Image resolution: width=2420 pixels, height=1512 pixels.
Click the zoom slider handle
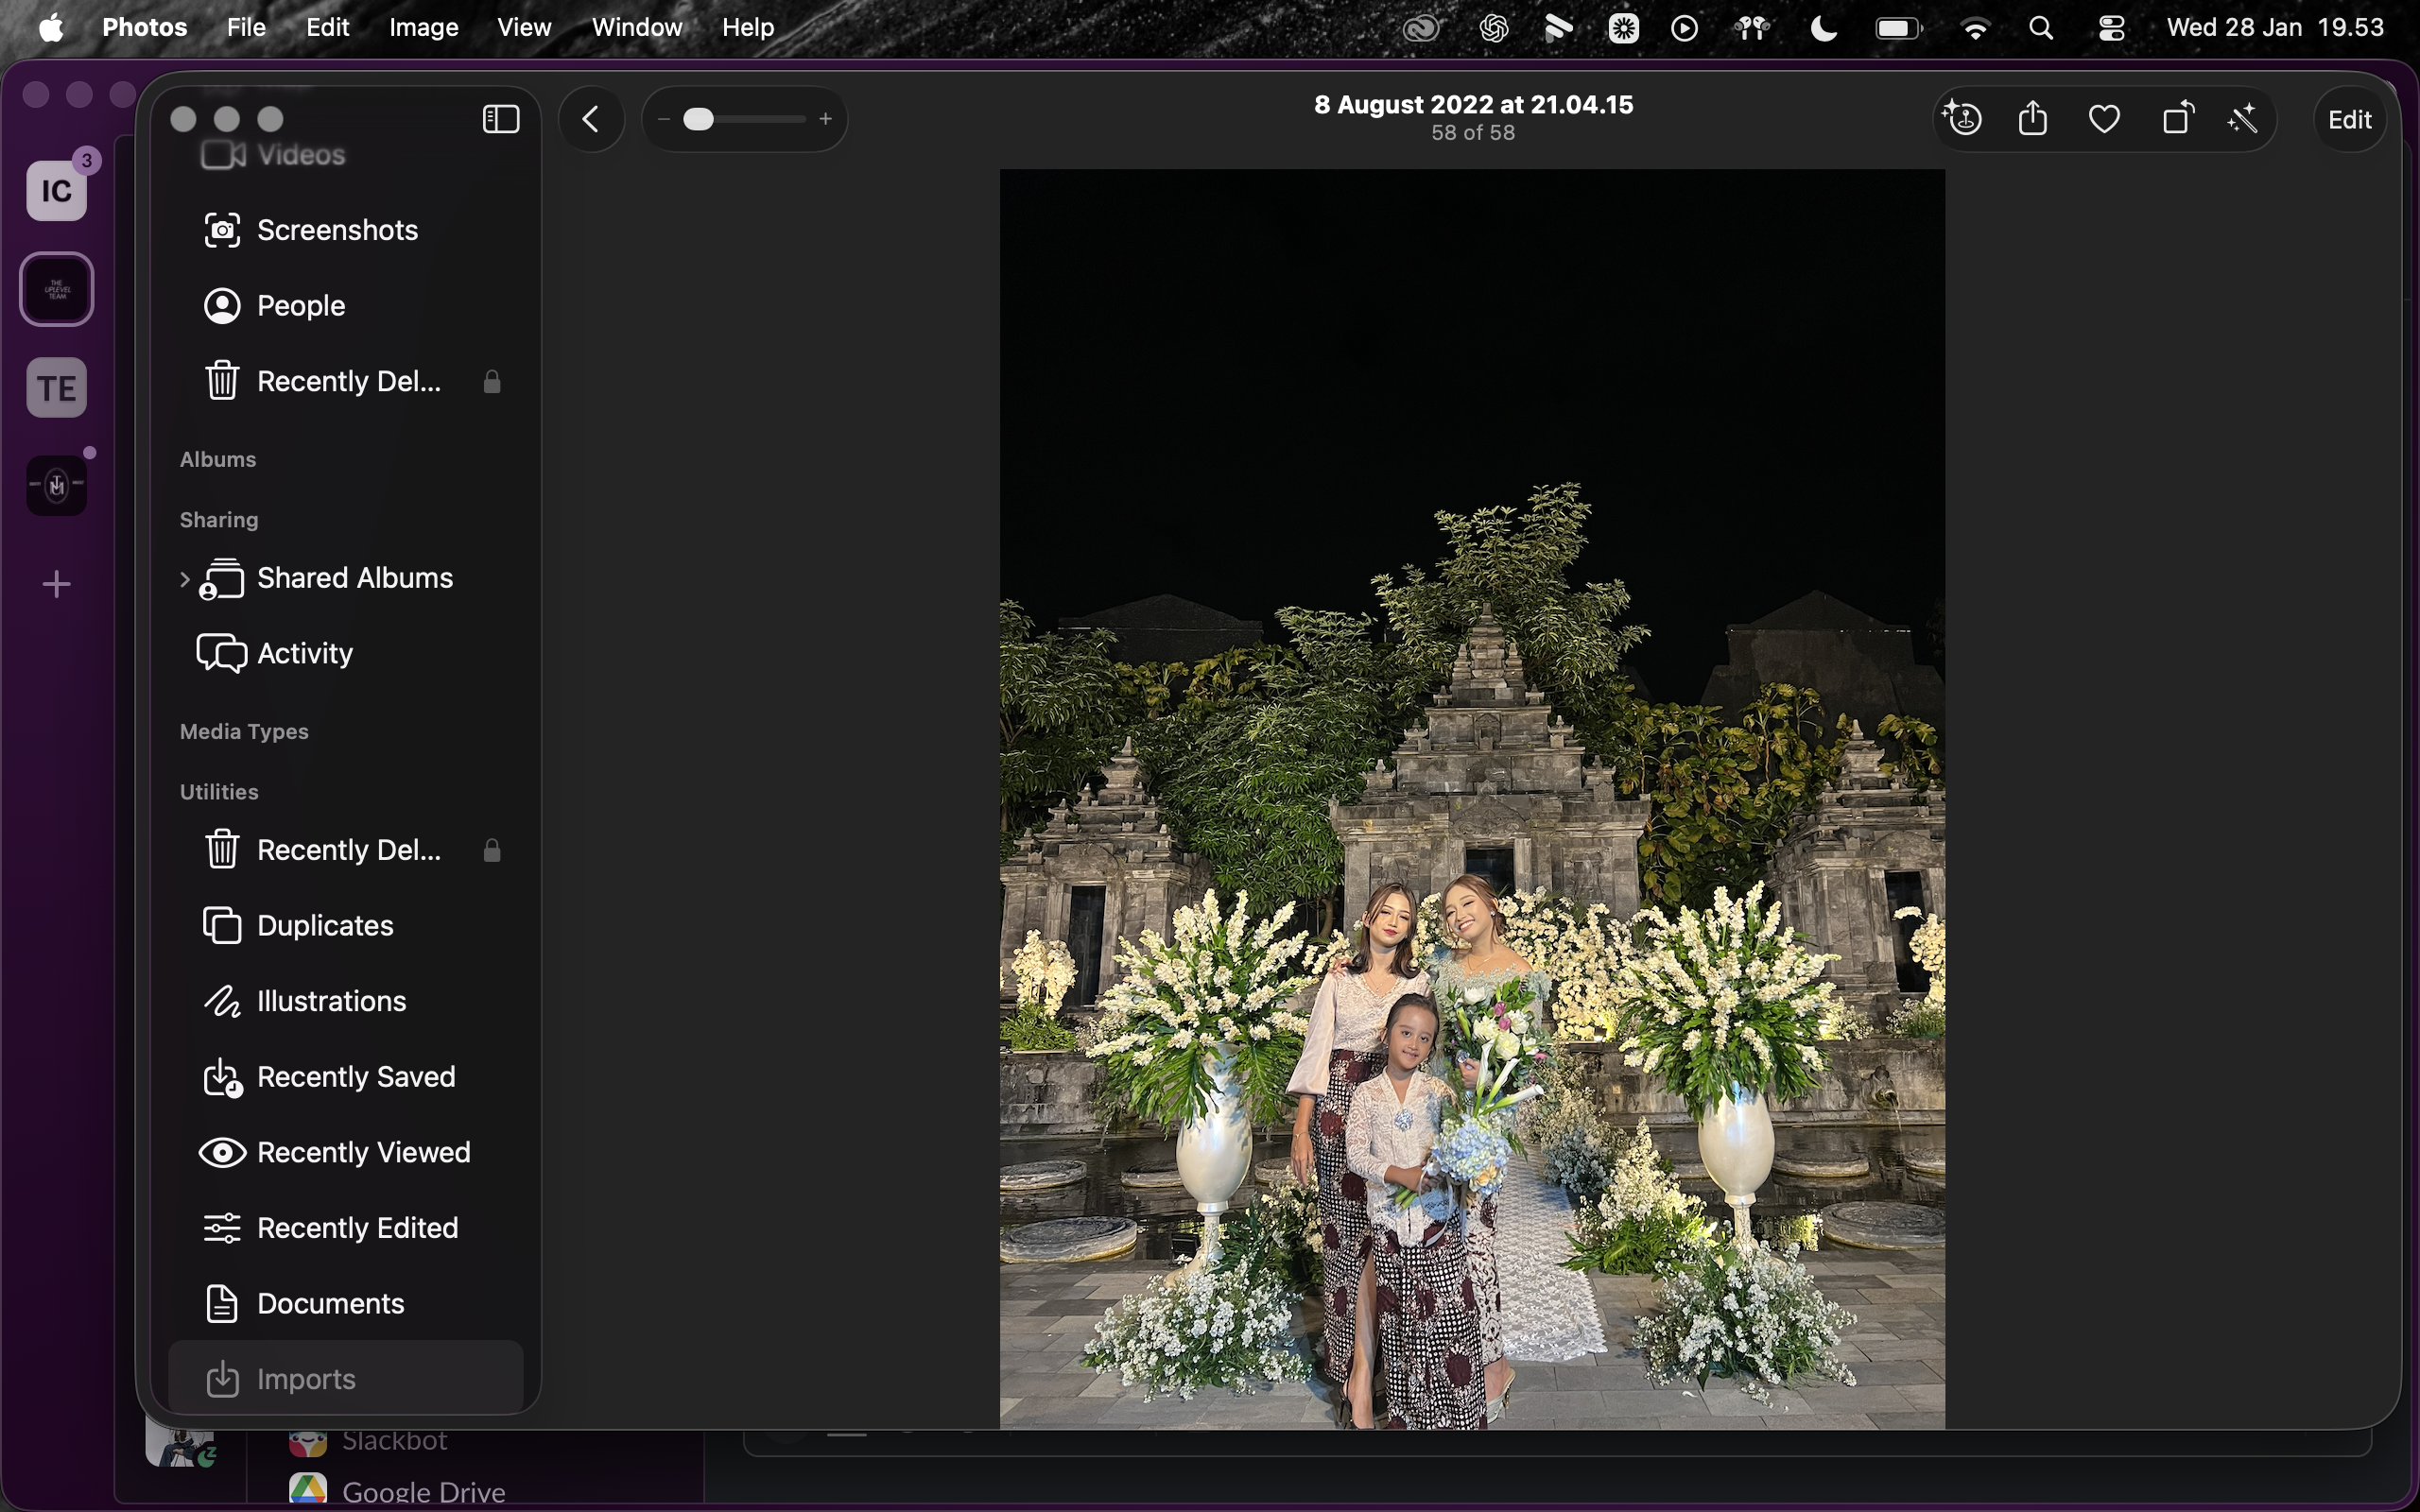(x=698, y=119)
